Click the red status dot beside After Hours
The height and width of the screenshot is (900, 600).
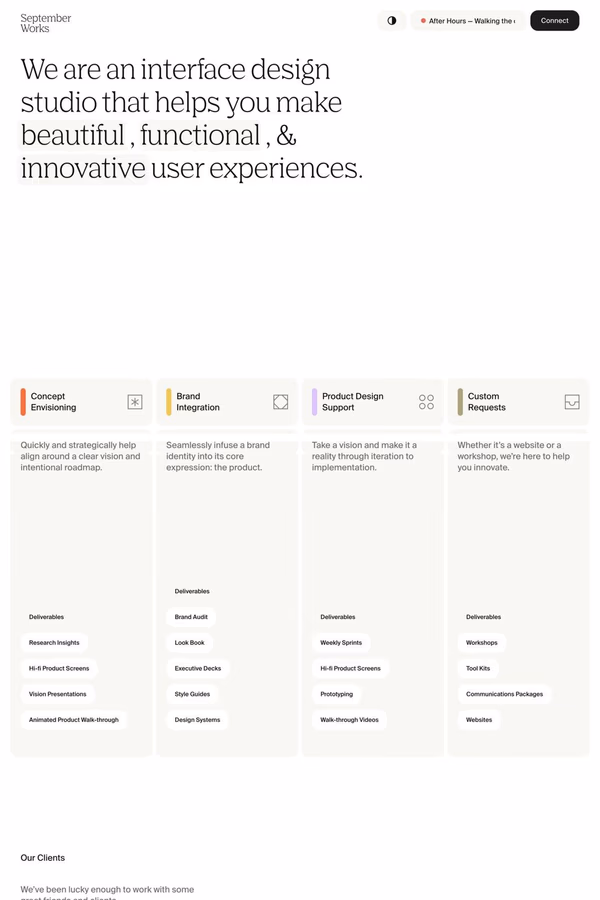[x=423, y=21]
